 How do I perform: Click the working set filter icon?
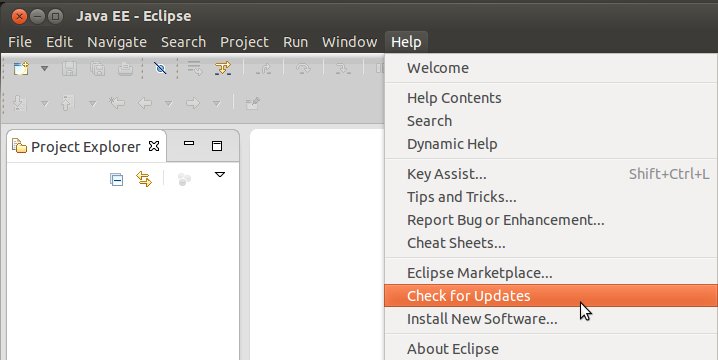[184, 180]
